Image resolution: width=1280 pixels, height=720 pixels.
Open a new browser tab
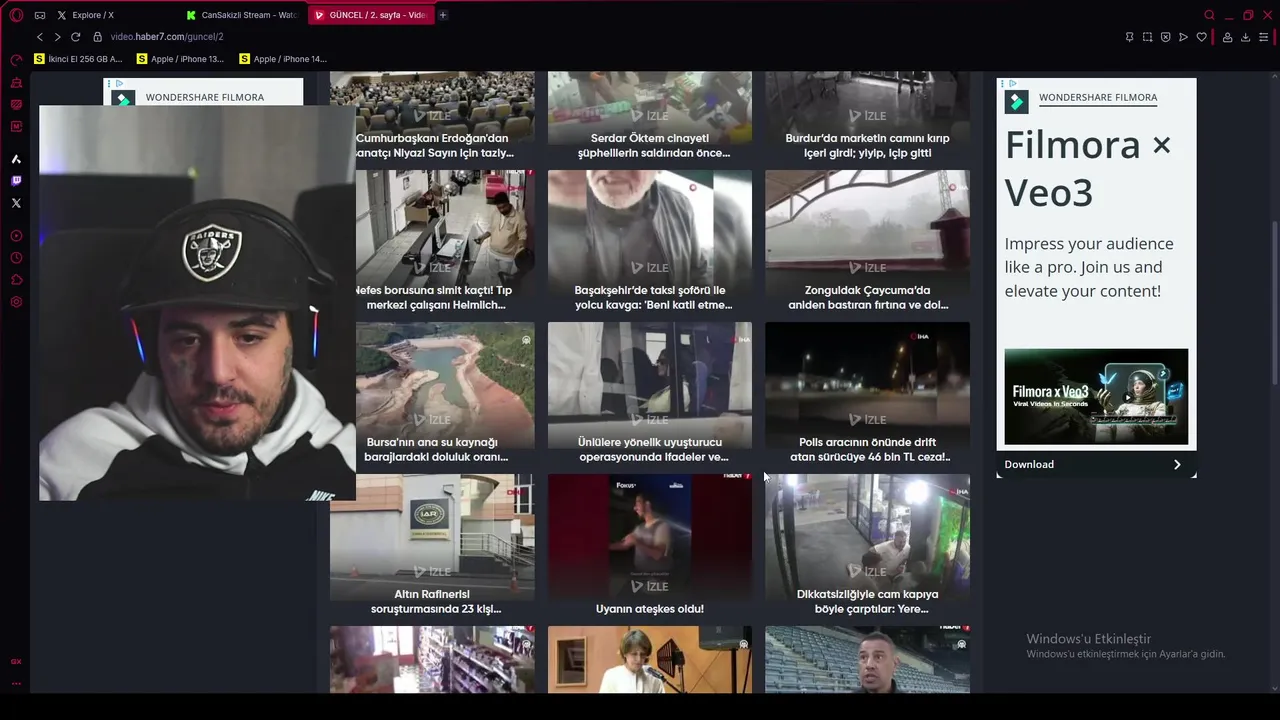443,15
